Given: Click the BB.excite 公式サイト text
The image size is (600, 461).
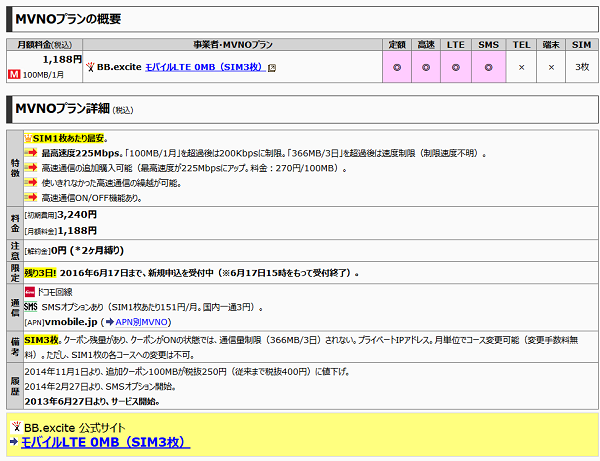Looking at the screenshot, I should 75,427.
